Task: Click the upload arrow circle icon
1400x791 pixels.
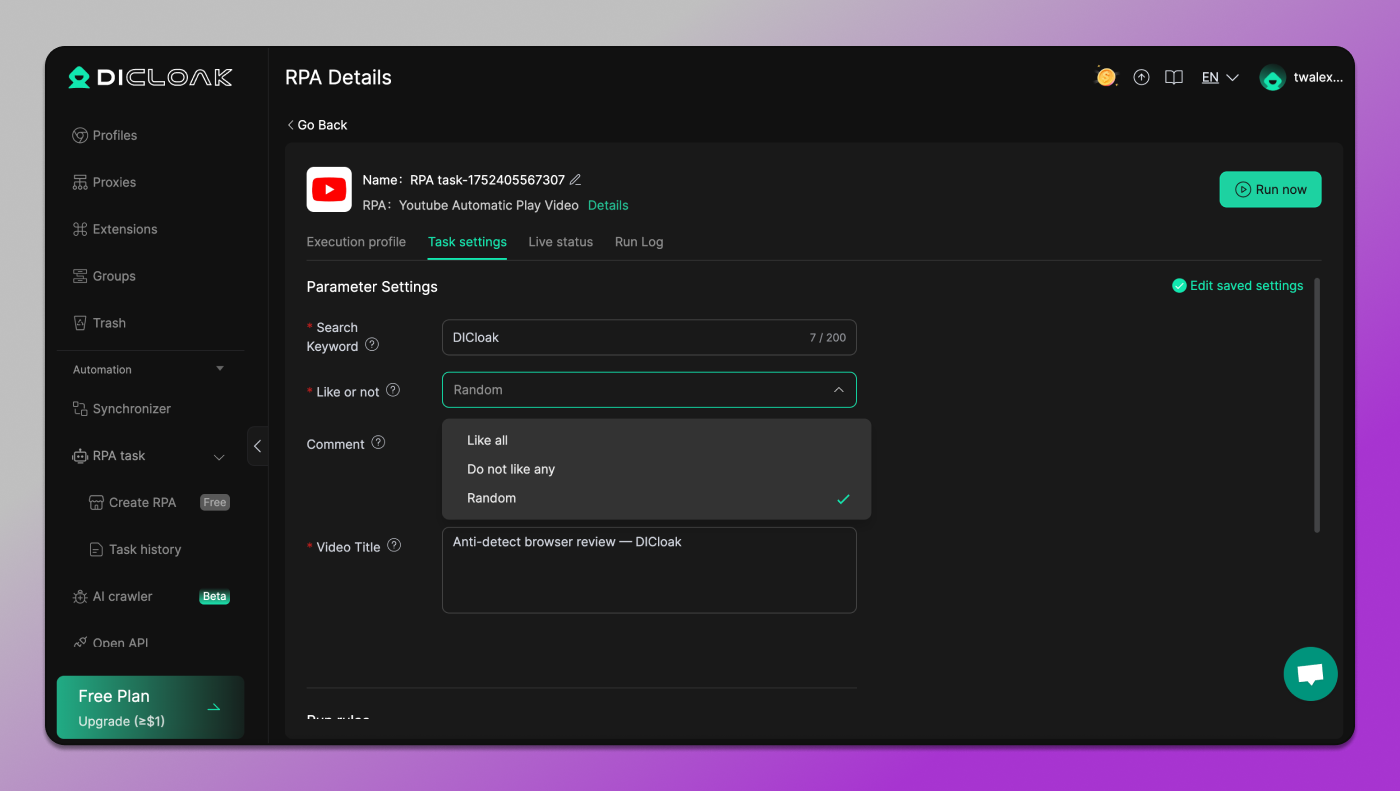Action: tap(1141, 77)
